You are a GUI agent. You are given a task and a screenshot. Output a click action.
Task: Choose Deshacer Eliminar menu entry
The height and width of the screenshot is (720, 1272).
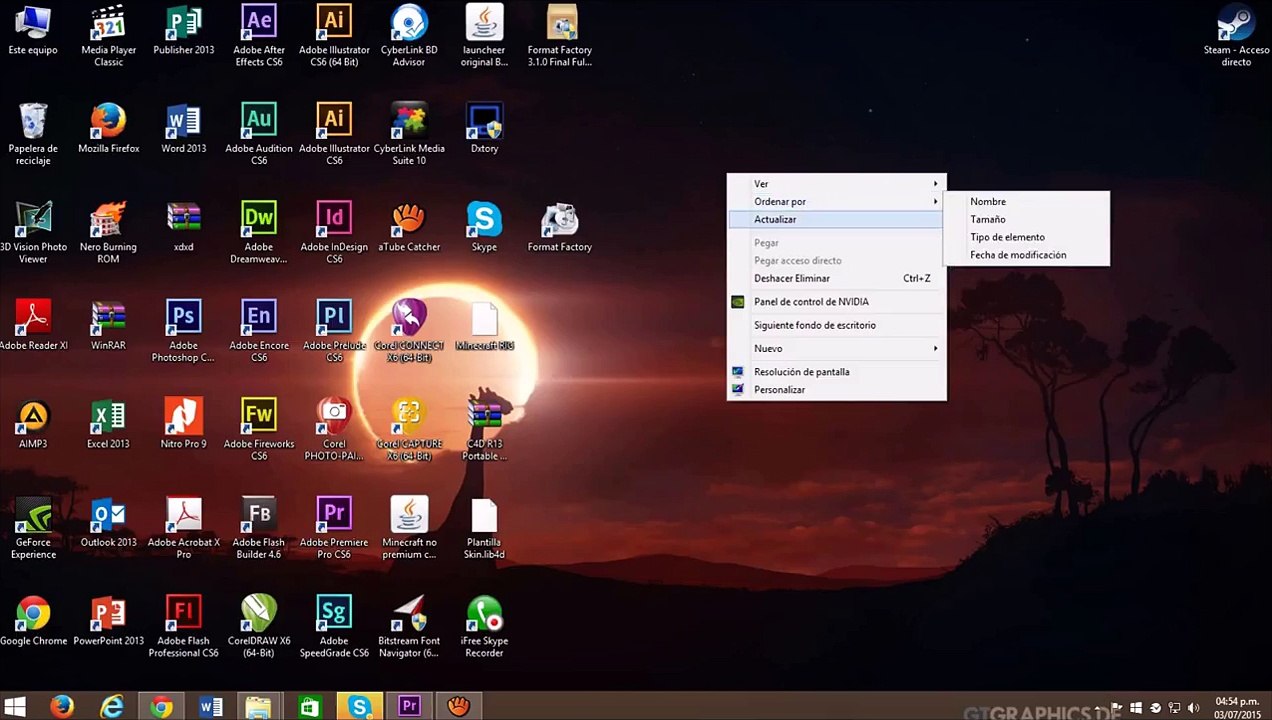836,279
